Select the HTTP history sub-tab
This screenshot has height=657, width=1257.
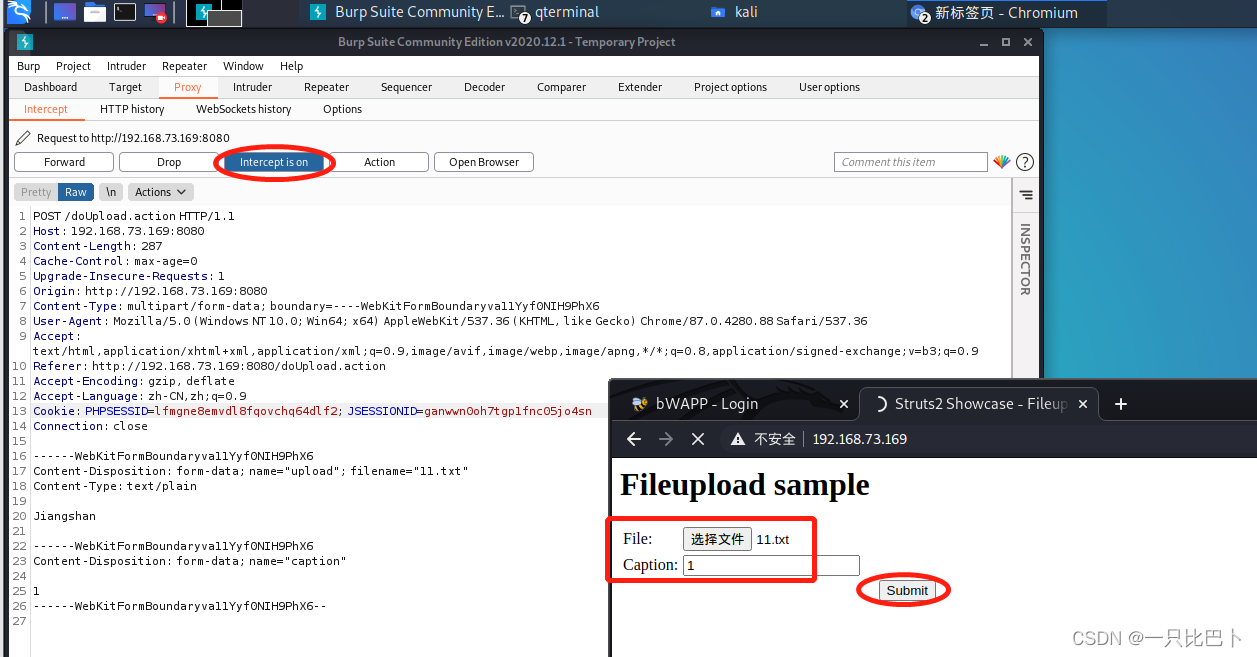[132, 109]
